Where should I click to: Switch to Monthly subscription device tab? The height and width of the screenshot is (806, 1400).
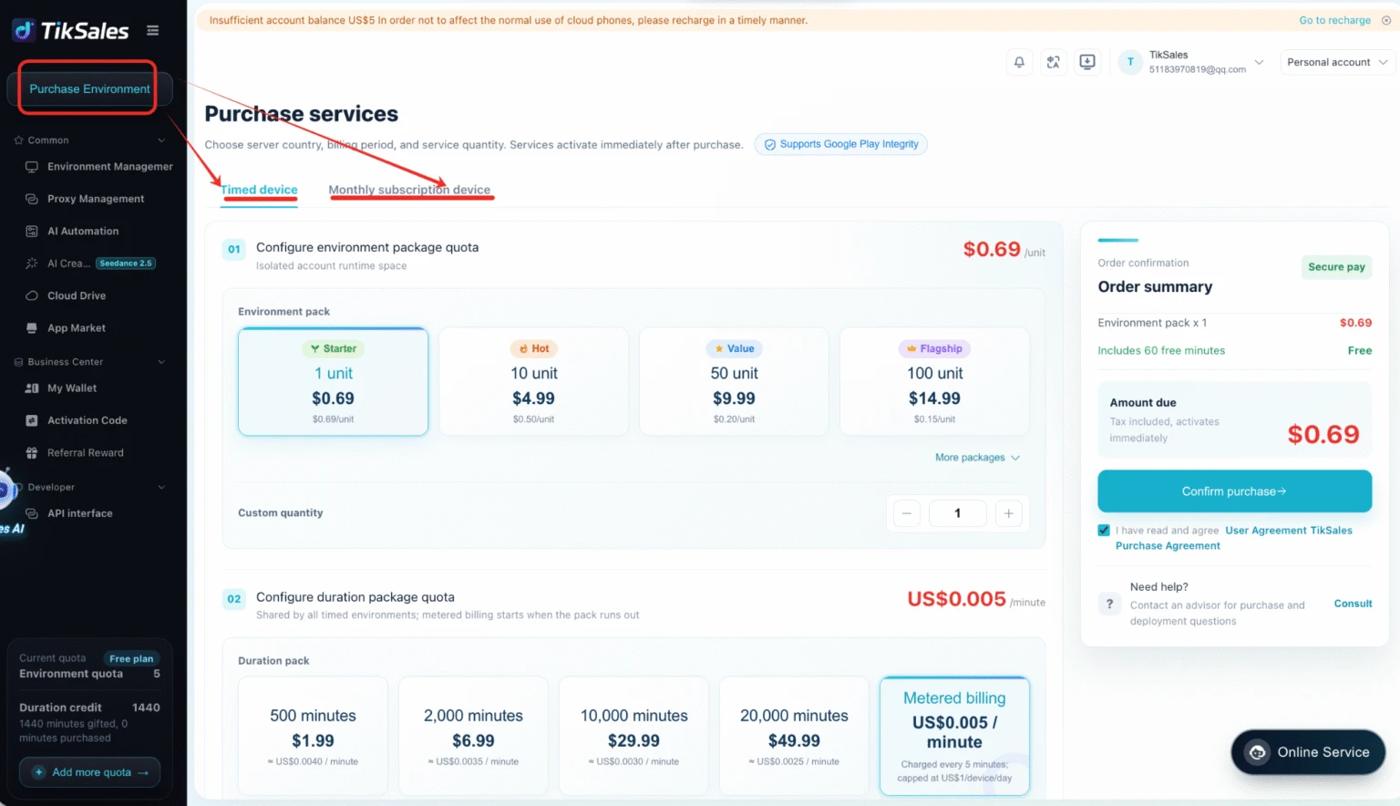tap(410, 190)
